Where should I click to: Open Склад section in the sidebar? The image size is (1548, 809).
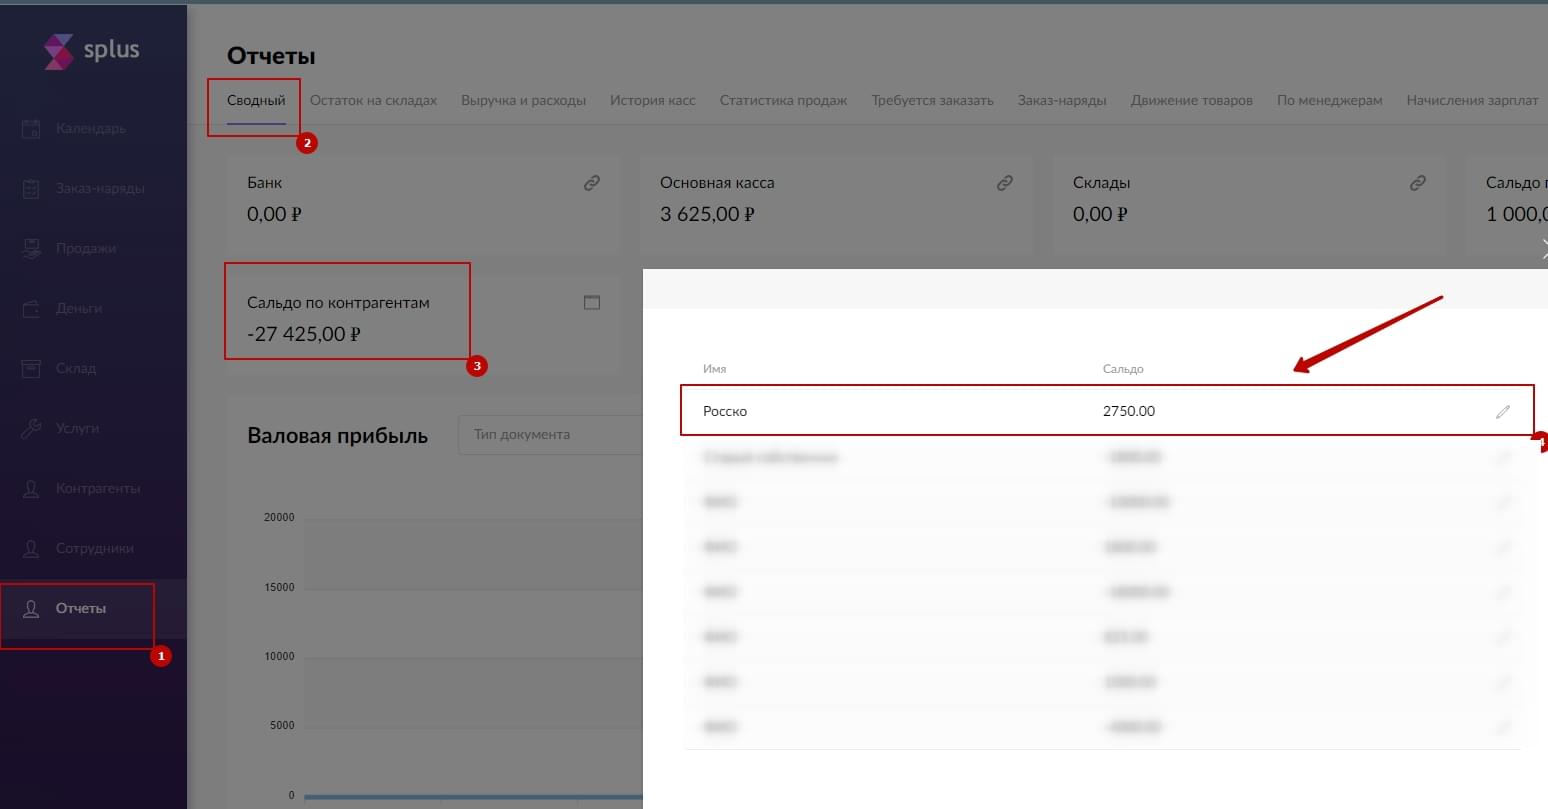[x=76, y=368]
